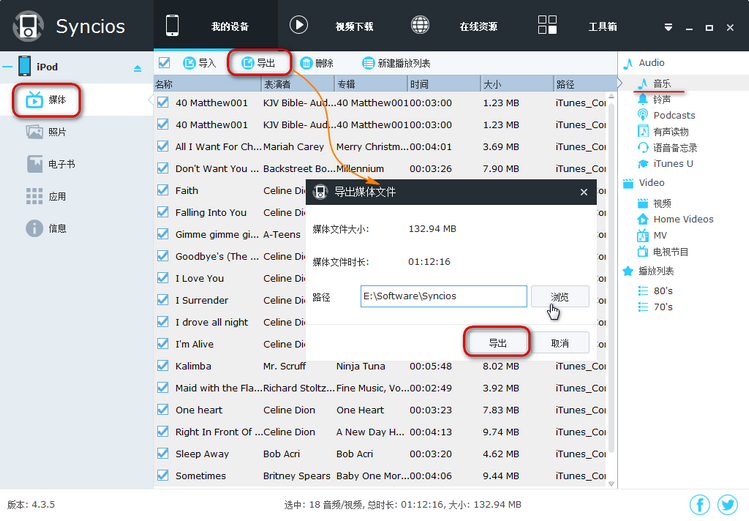Viewport: 749px width, 521px height.
Task: Sort by the 名称 column header
Action: coord(207,85)
